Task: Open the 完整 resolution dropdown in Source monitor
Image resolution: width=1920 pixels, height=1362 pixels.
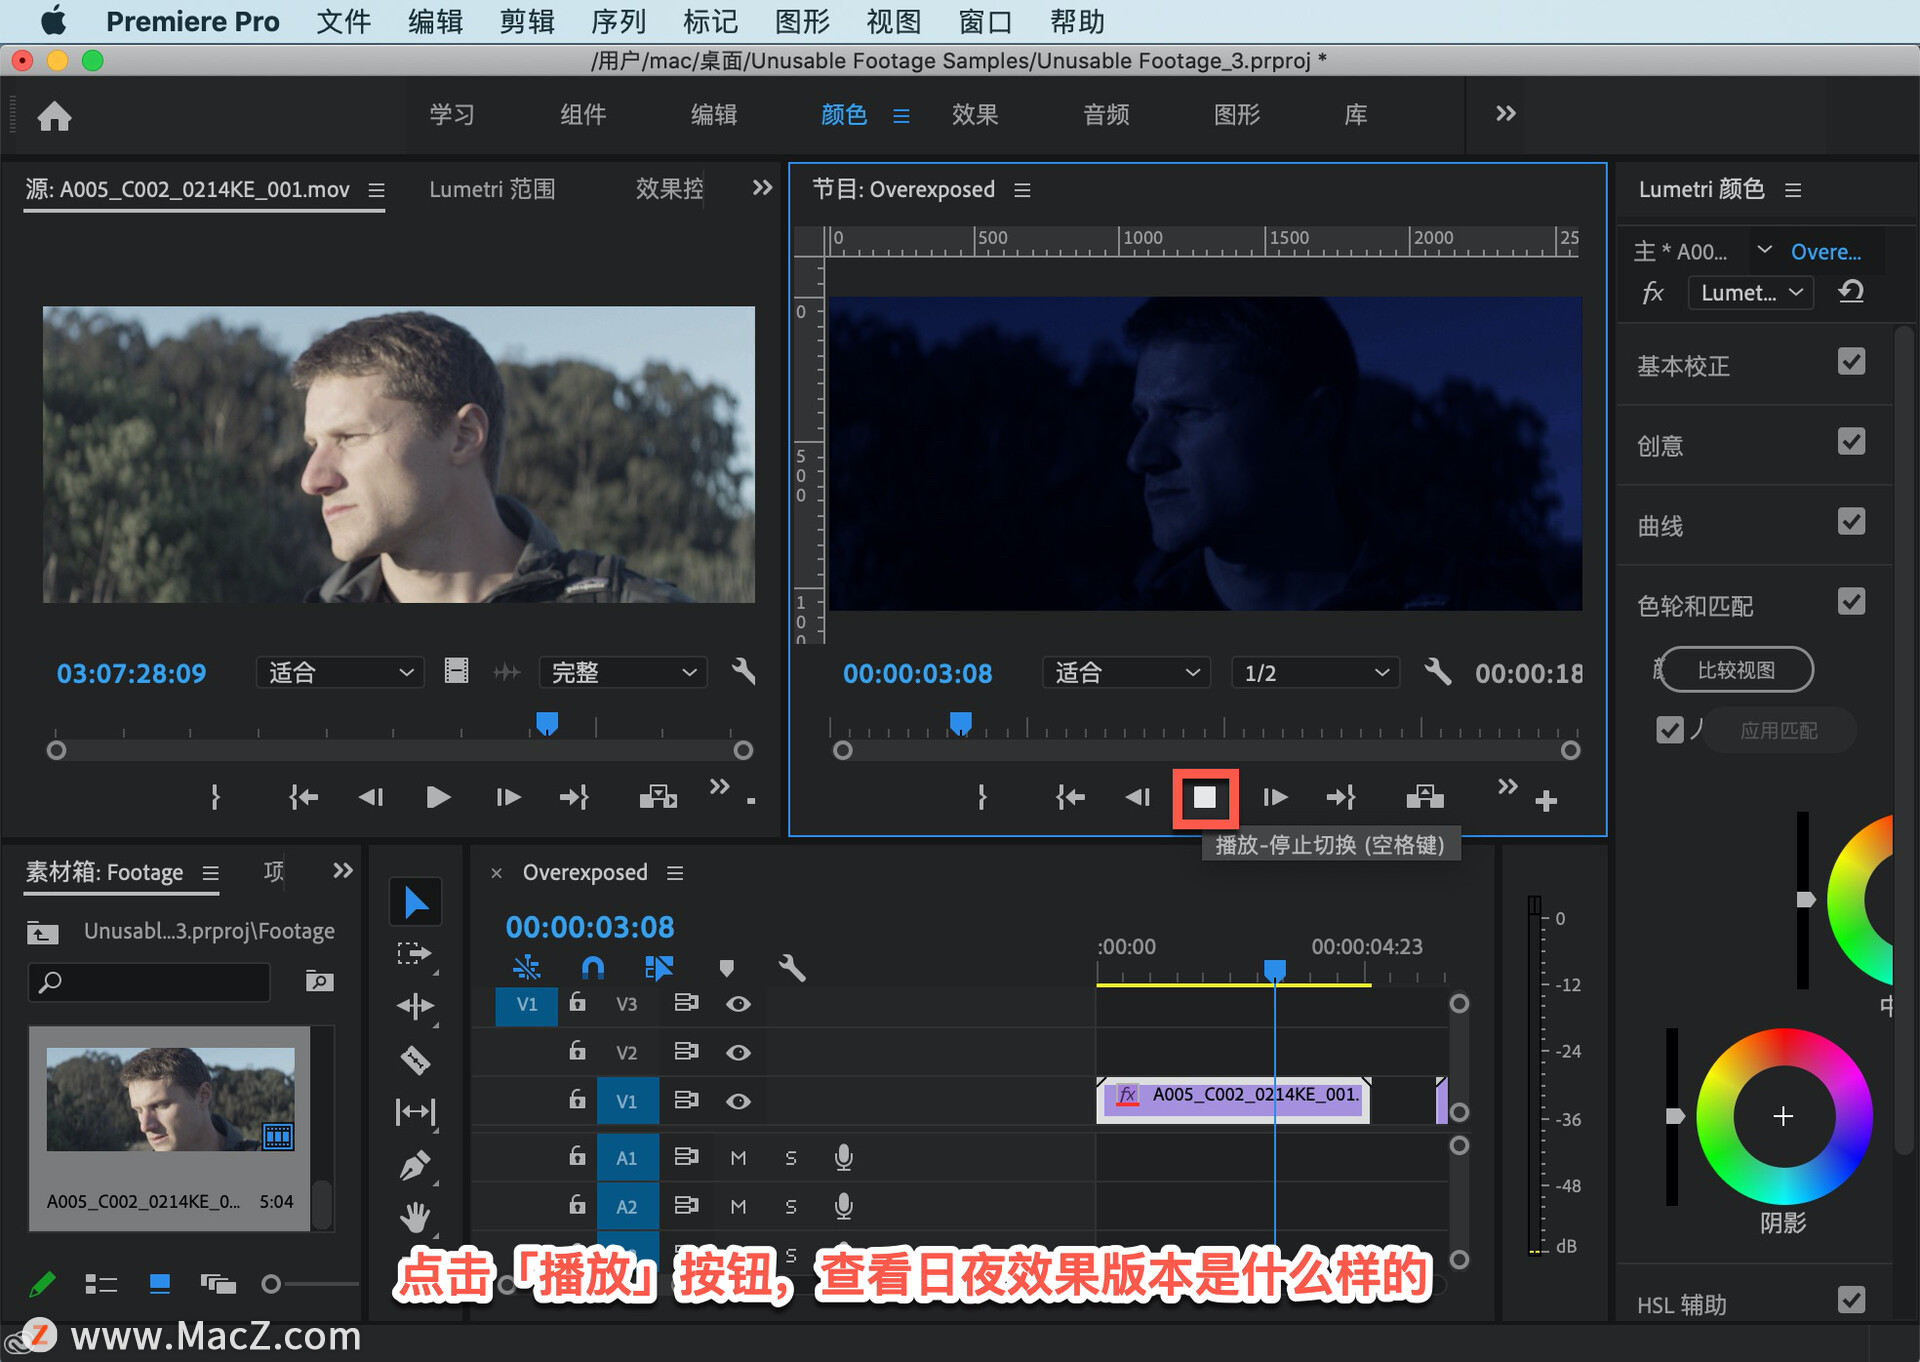Action: [x=622, y=673]
